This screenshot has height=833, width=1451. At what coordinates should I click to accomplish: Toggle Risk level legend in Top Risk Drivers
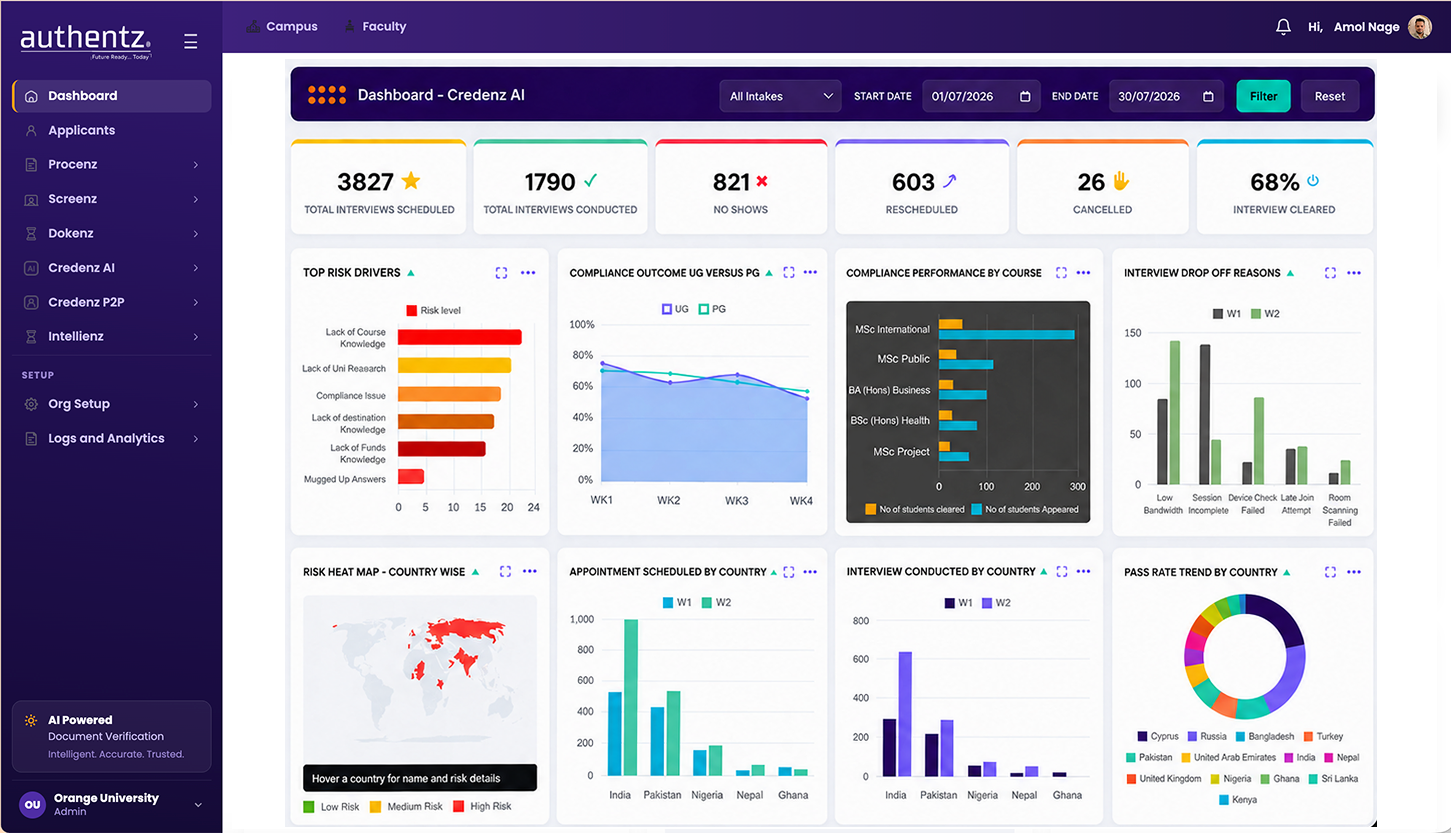(x=433, y=310)
